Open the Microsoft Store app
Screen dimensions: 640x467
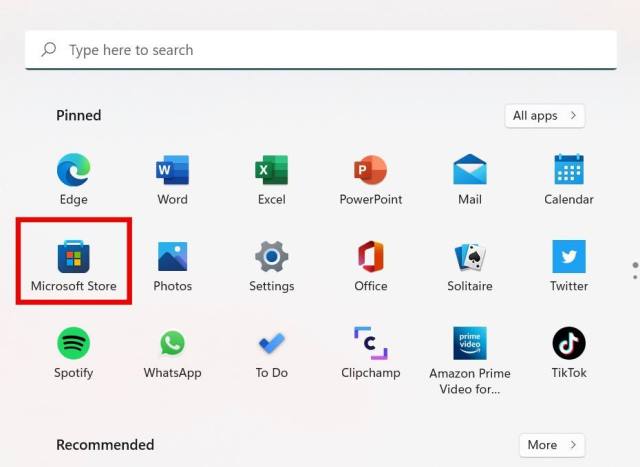[x=73, y=265]
